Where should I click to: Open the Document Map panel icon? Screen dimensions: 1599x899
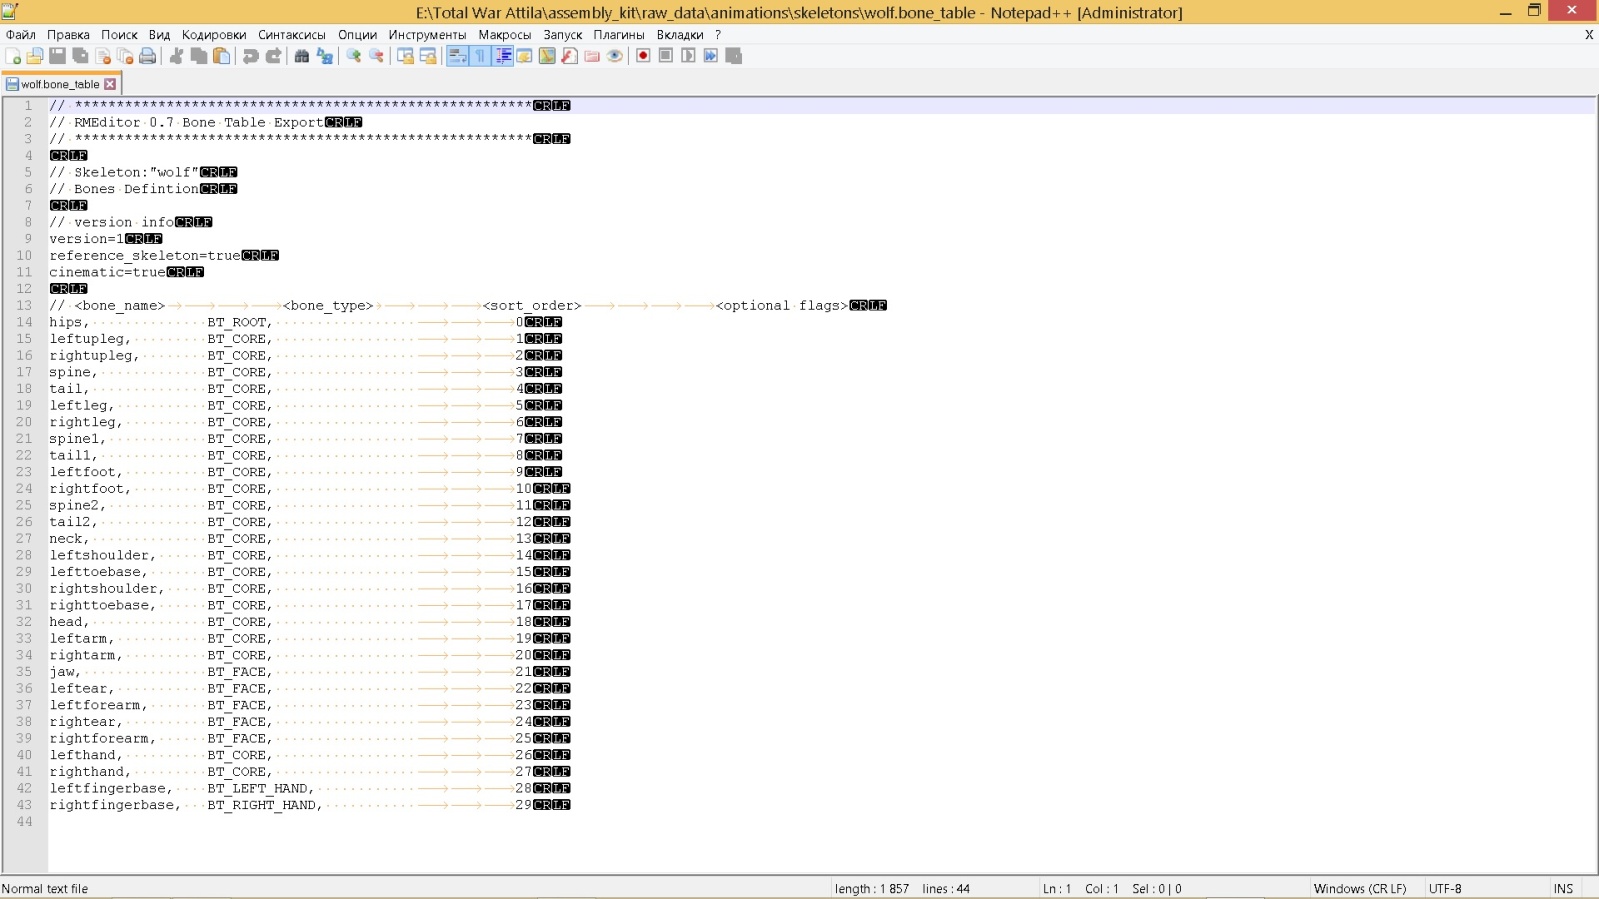point(547,56)
